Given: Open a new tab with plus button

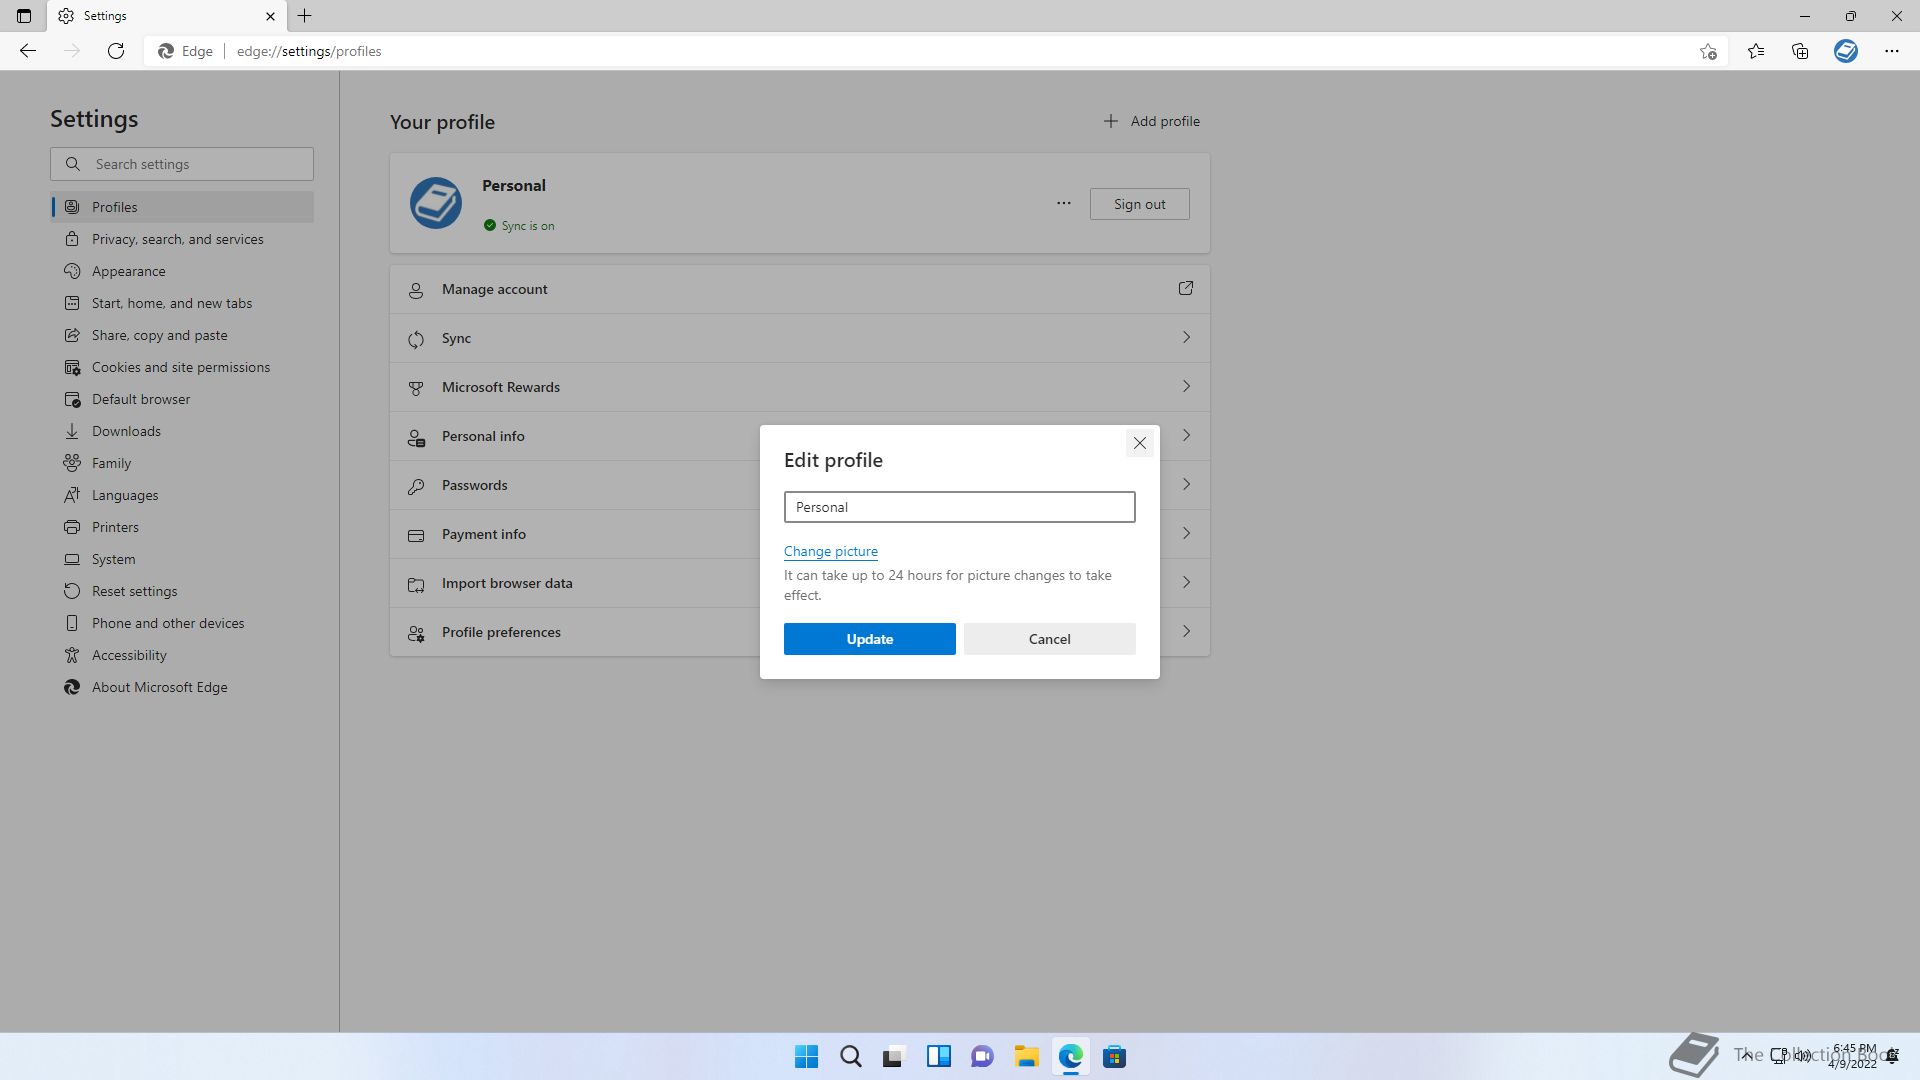Looking at the screenshot, I should 305,16.
